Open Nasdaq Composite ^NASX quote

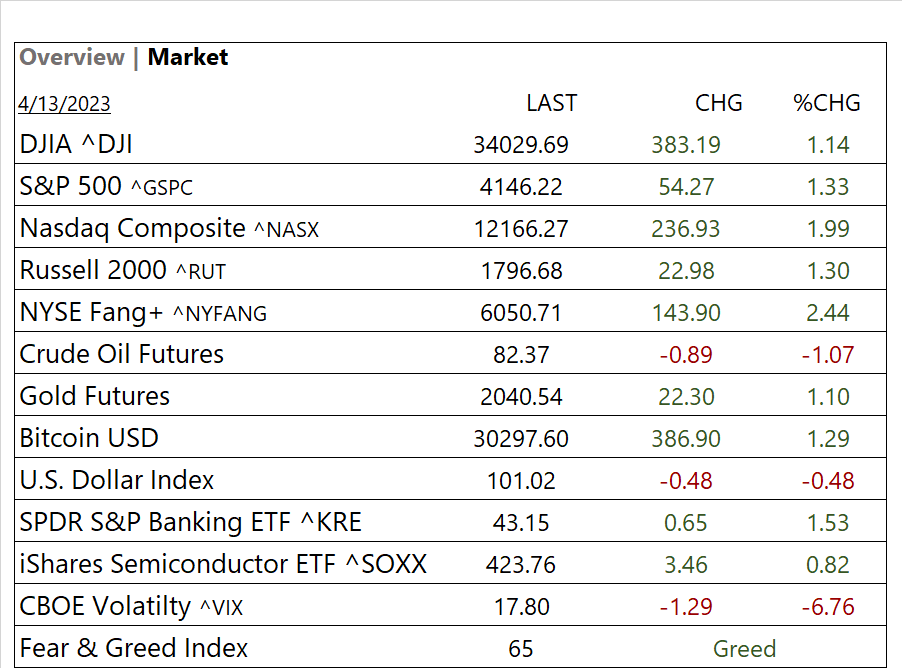tap(169, 229)
